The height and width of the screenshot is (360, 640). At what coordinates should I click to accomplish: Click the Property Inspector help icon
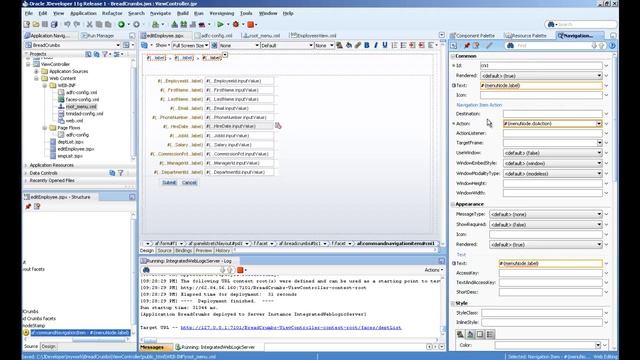[x=612, y=46]
